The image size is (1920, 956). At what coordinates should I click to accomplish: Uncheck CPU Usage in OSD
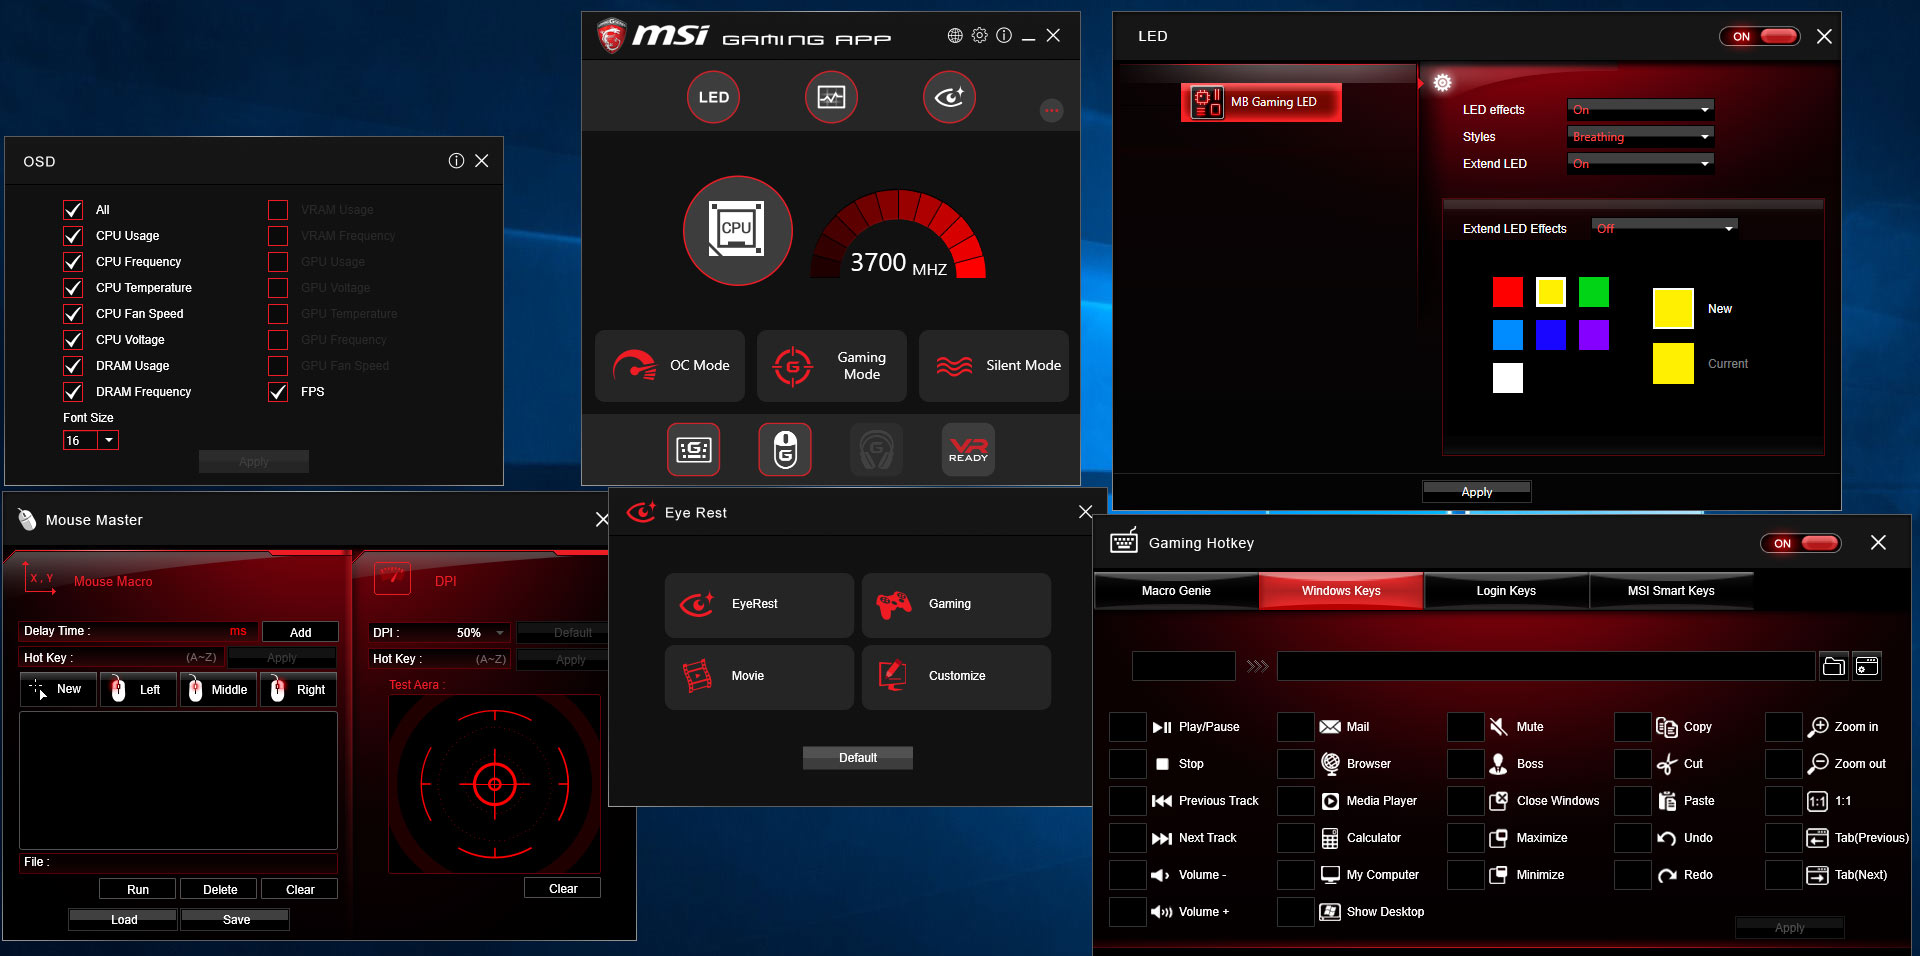[x=73, y=236]
